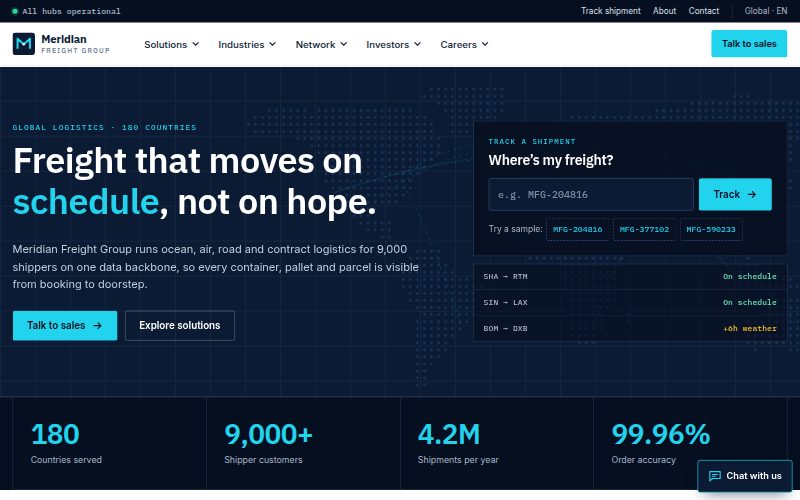Screen dimensions: 800x500
Task: Open the Global · EN language selector
Action: coord(765,11)
